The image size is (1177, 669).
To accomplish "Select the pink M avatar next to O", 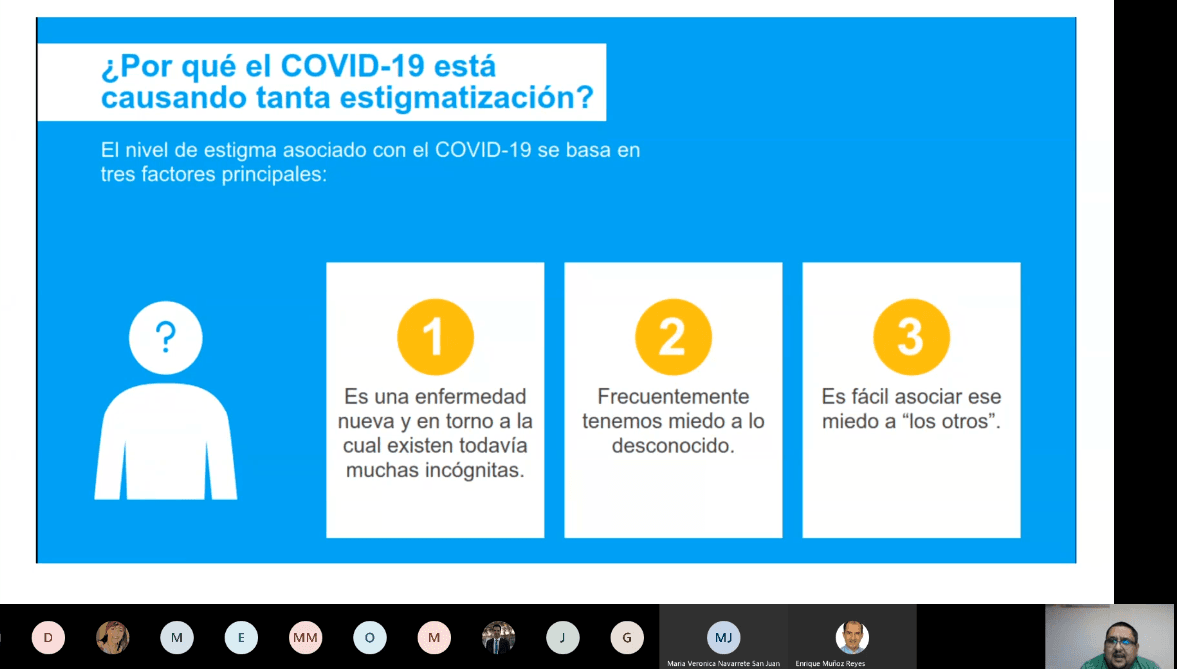I will click(434, 637).
